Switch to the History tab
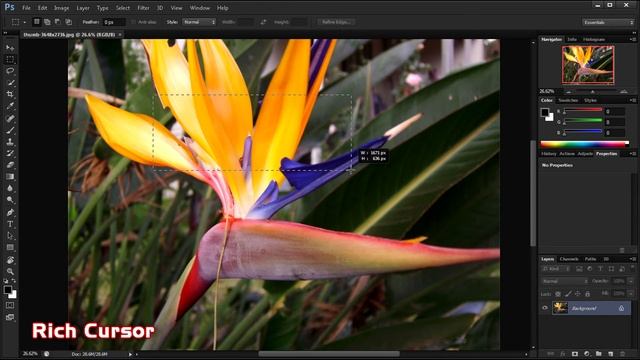 (549, 154)
